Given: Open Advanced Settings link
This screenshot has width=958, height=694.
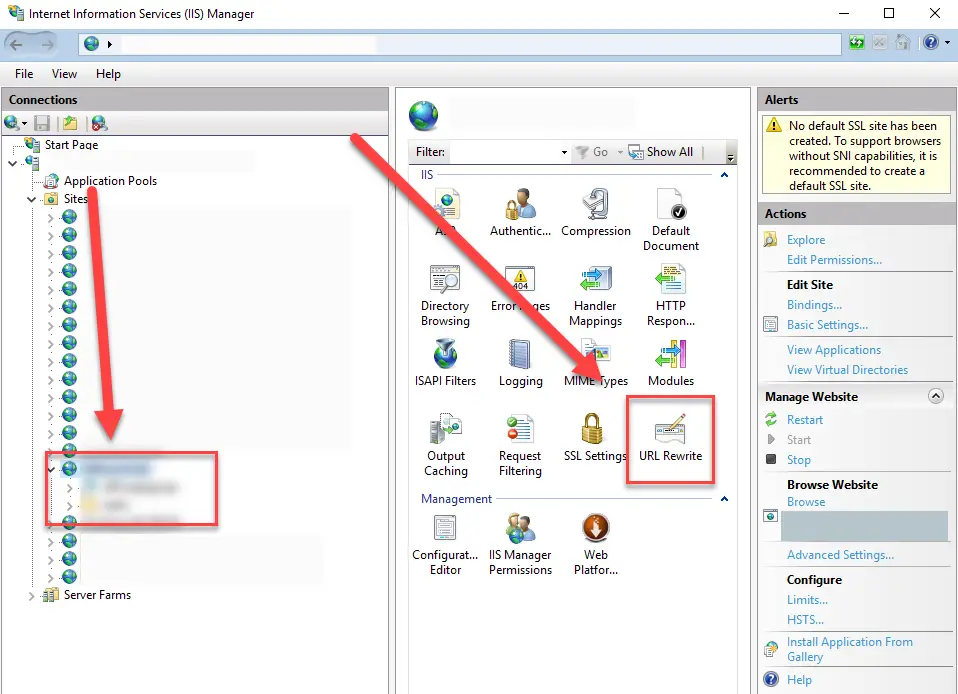Looking at the screenshot, I should [x=840, y=555].
